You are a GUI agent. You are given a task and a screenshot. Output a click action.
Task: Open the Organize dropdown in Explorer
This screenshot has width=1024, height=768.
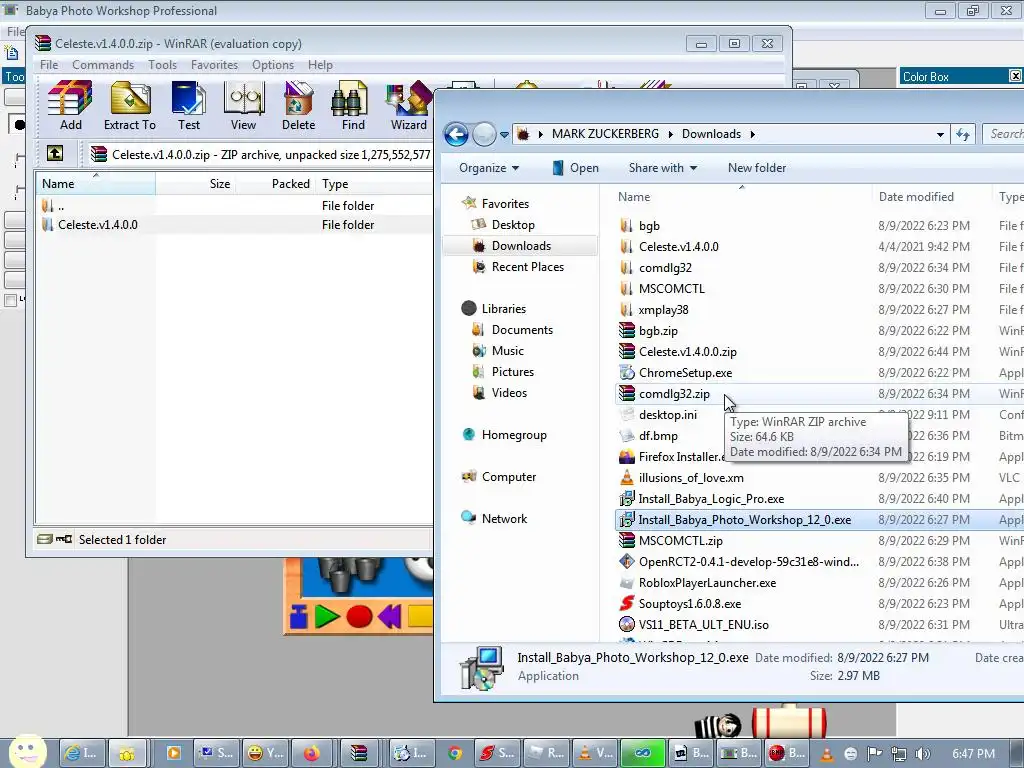tap(489, 168)
